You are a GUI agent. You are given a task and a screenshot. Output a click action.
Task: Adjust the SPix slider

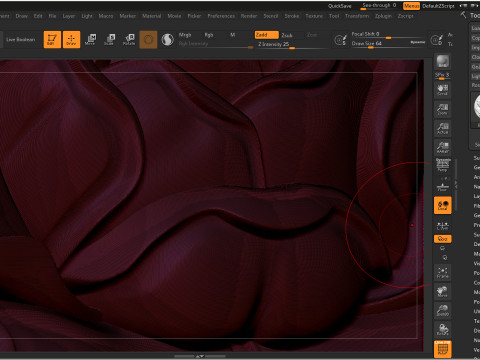(442, 76)
